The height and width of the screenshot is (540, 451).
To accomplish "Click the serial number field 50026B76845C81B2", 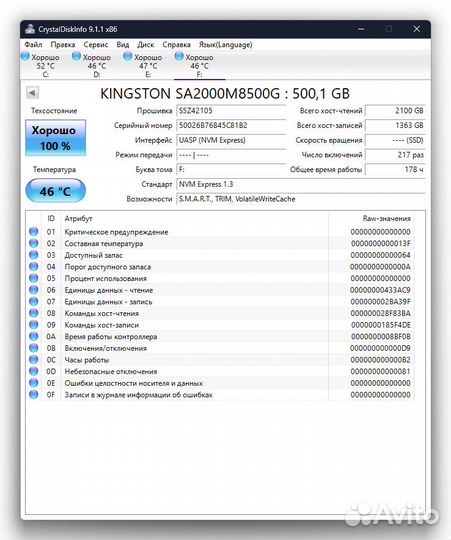I will click(231, 125).
